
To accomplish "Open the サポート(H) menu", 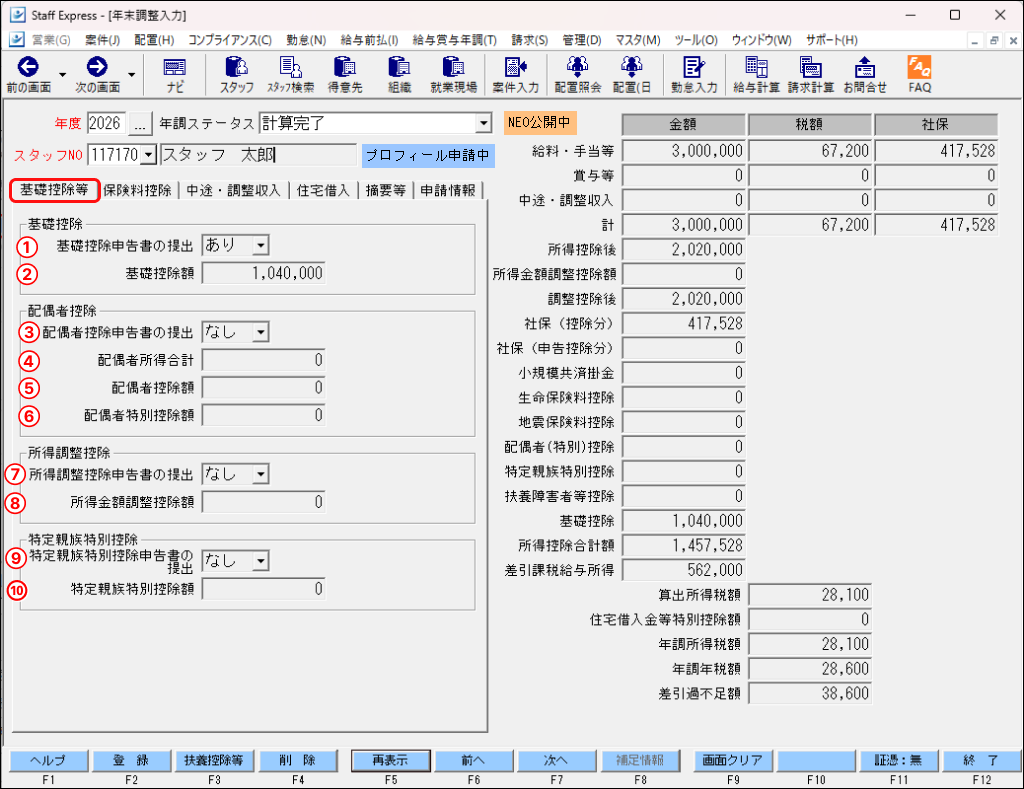I will [x=831, y=40].
